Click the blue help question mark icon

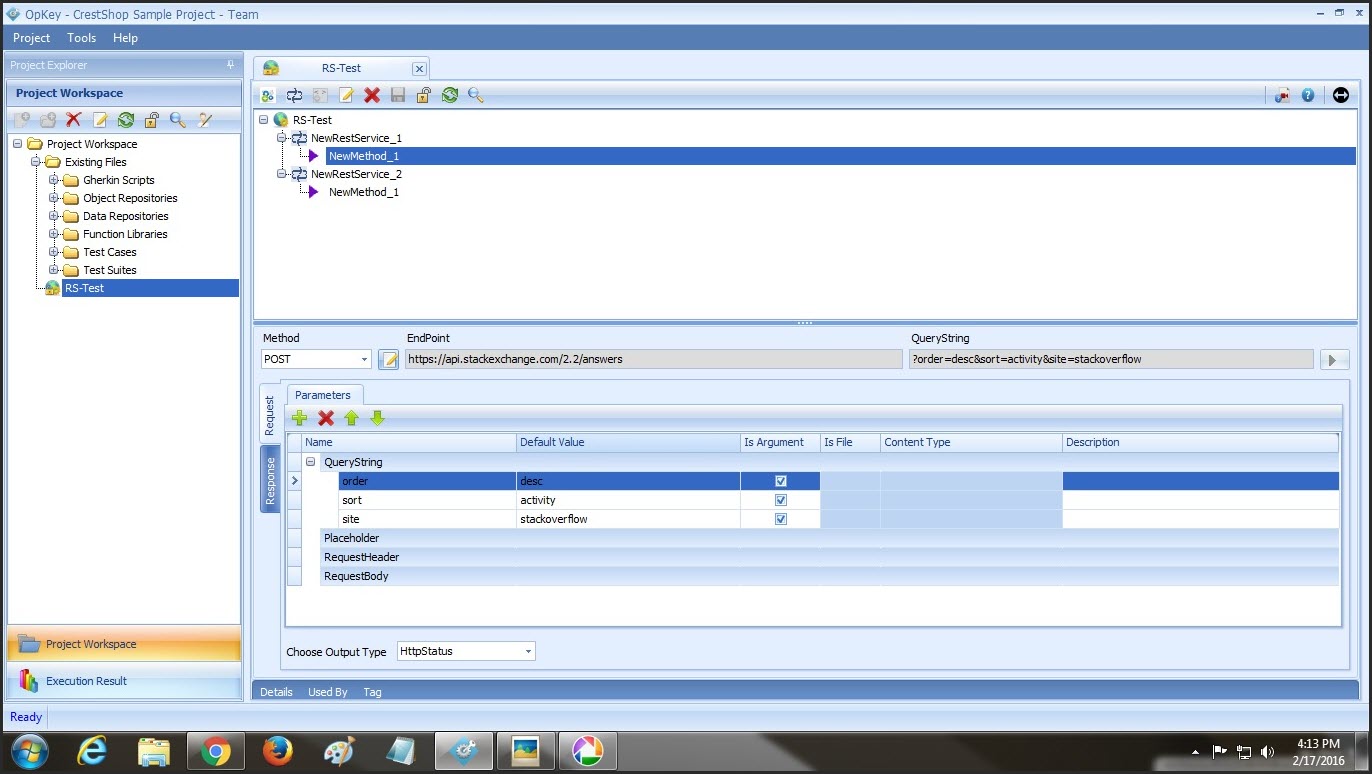[x=1308, y=95]
